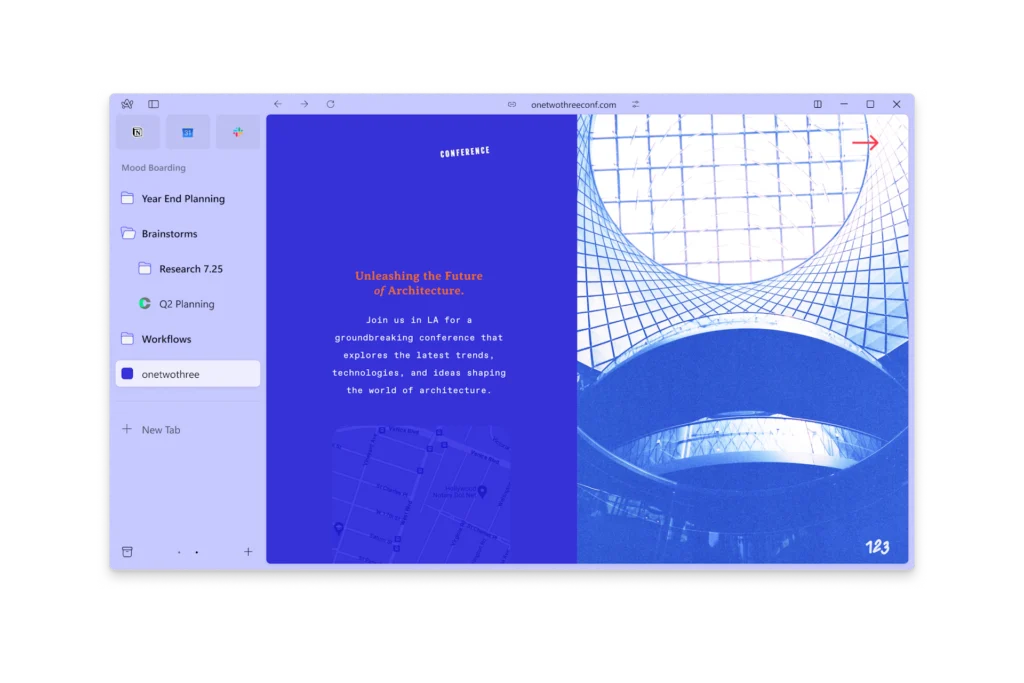Screen dimensions: 1024x683
Task: Select the onetwothree tab
Action: (x=187, y=374)
